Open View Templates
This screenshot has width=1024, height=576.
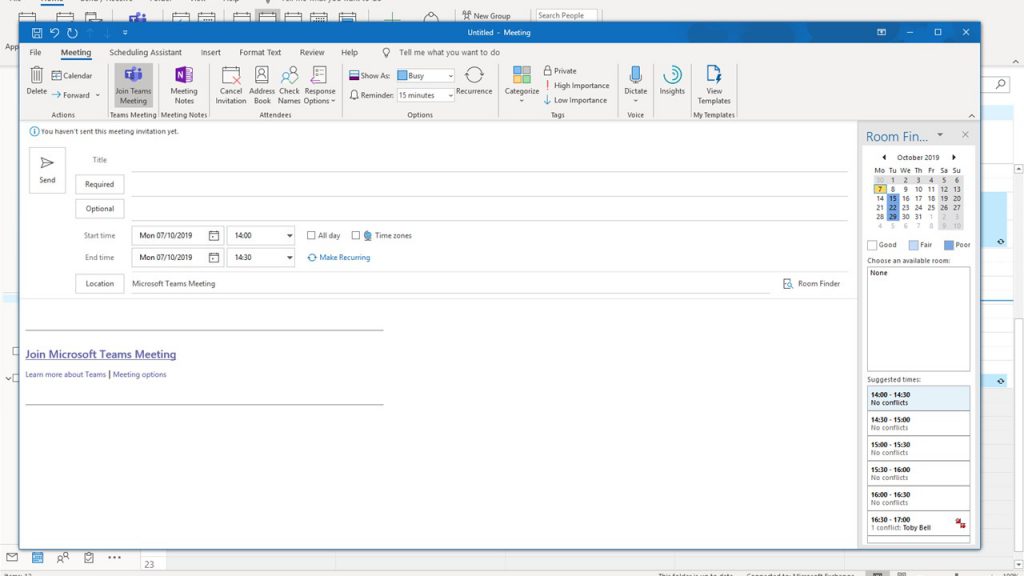coord(714,85)
